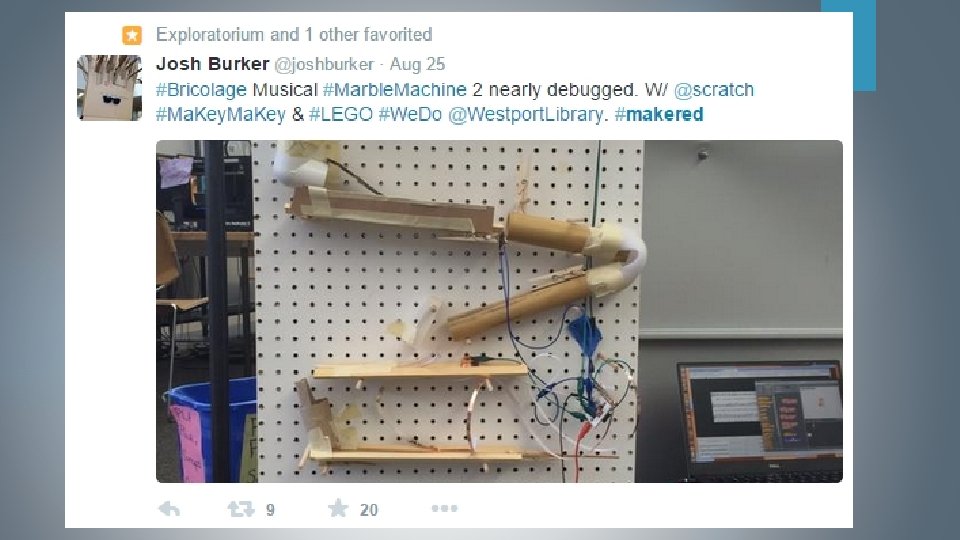Open the more options ellipsis icon

[x=444, y=508]
